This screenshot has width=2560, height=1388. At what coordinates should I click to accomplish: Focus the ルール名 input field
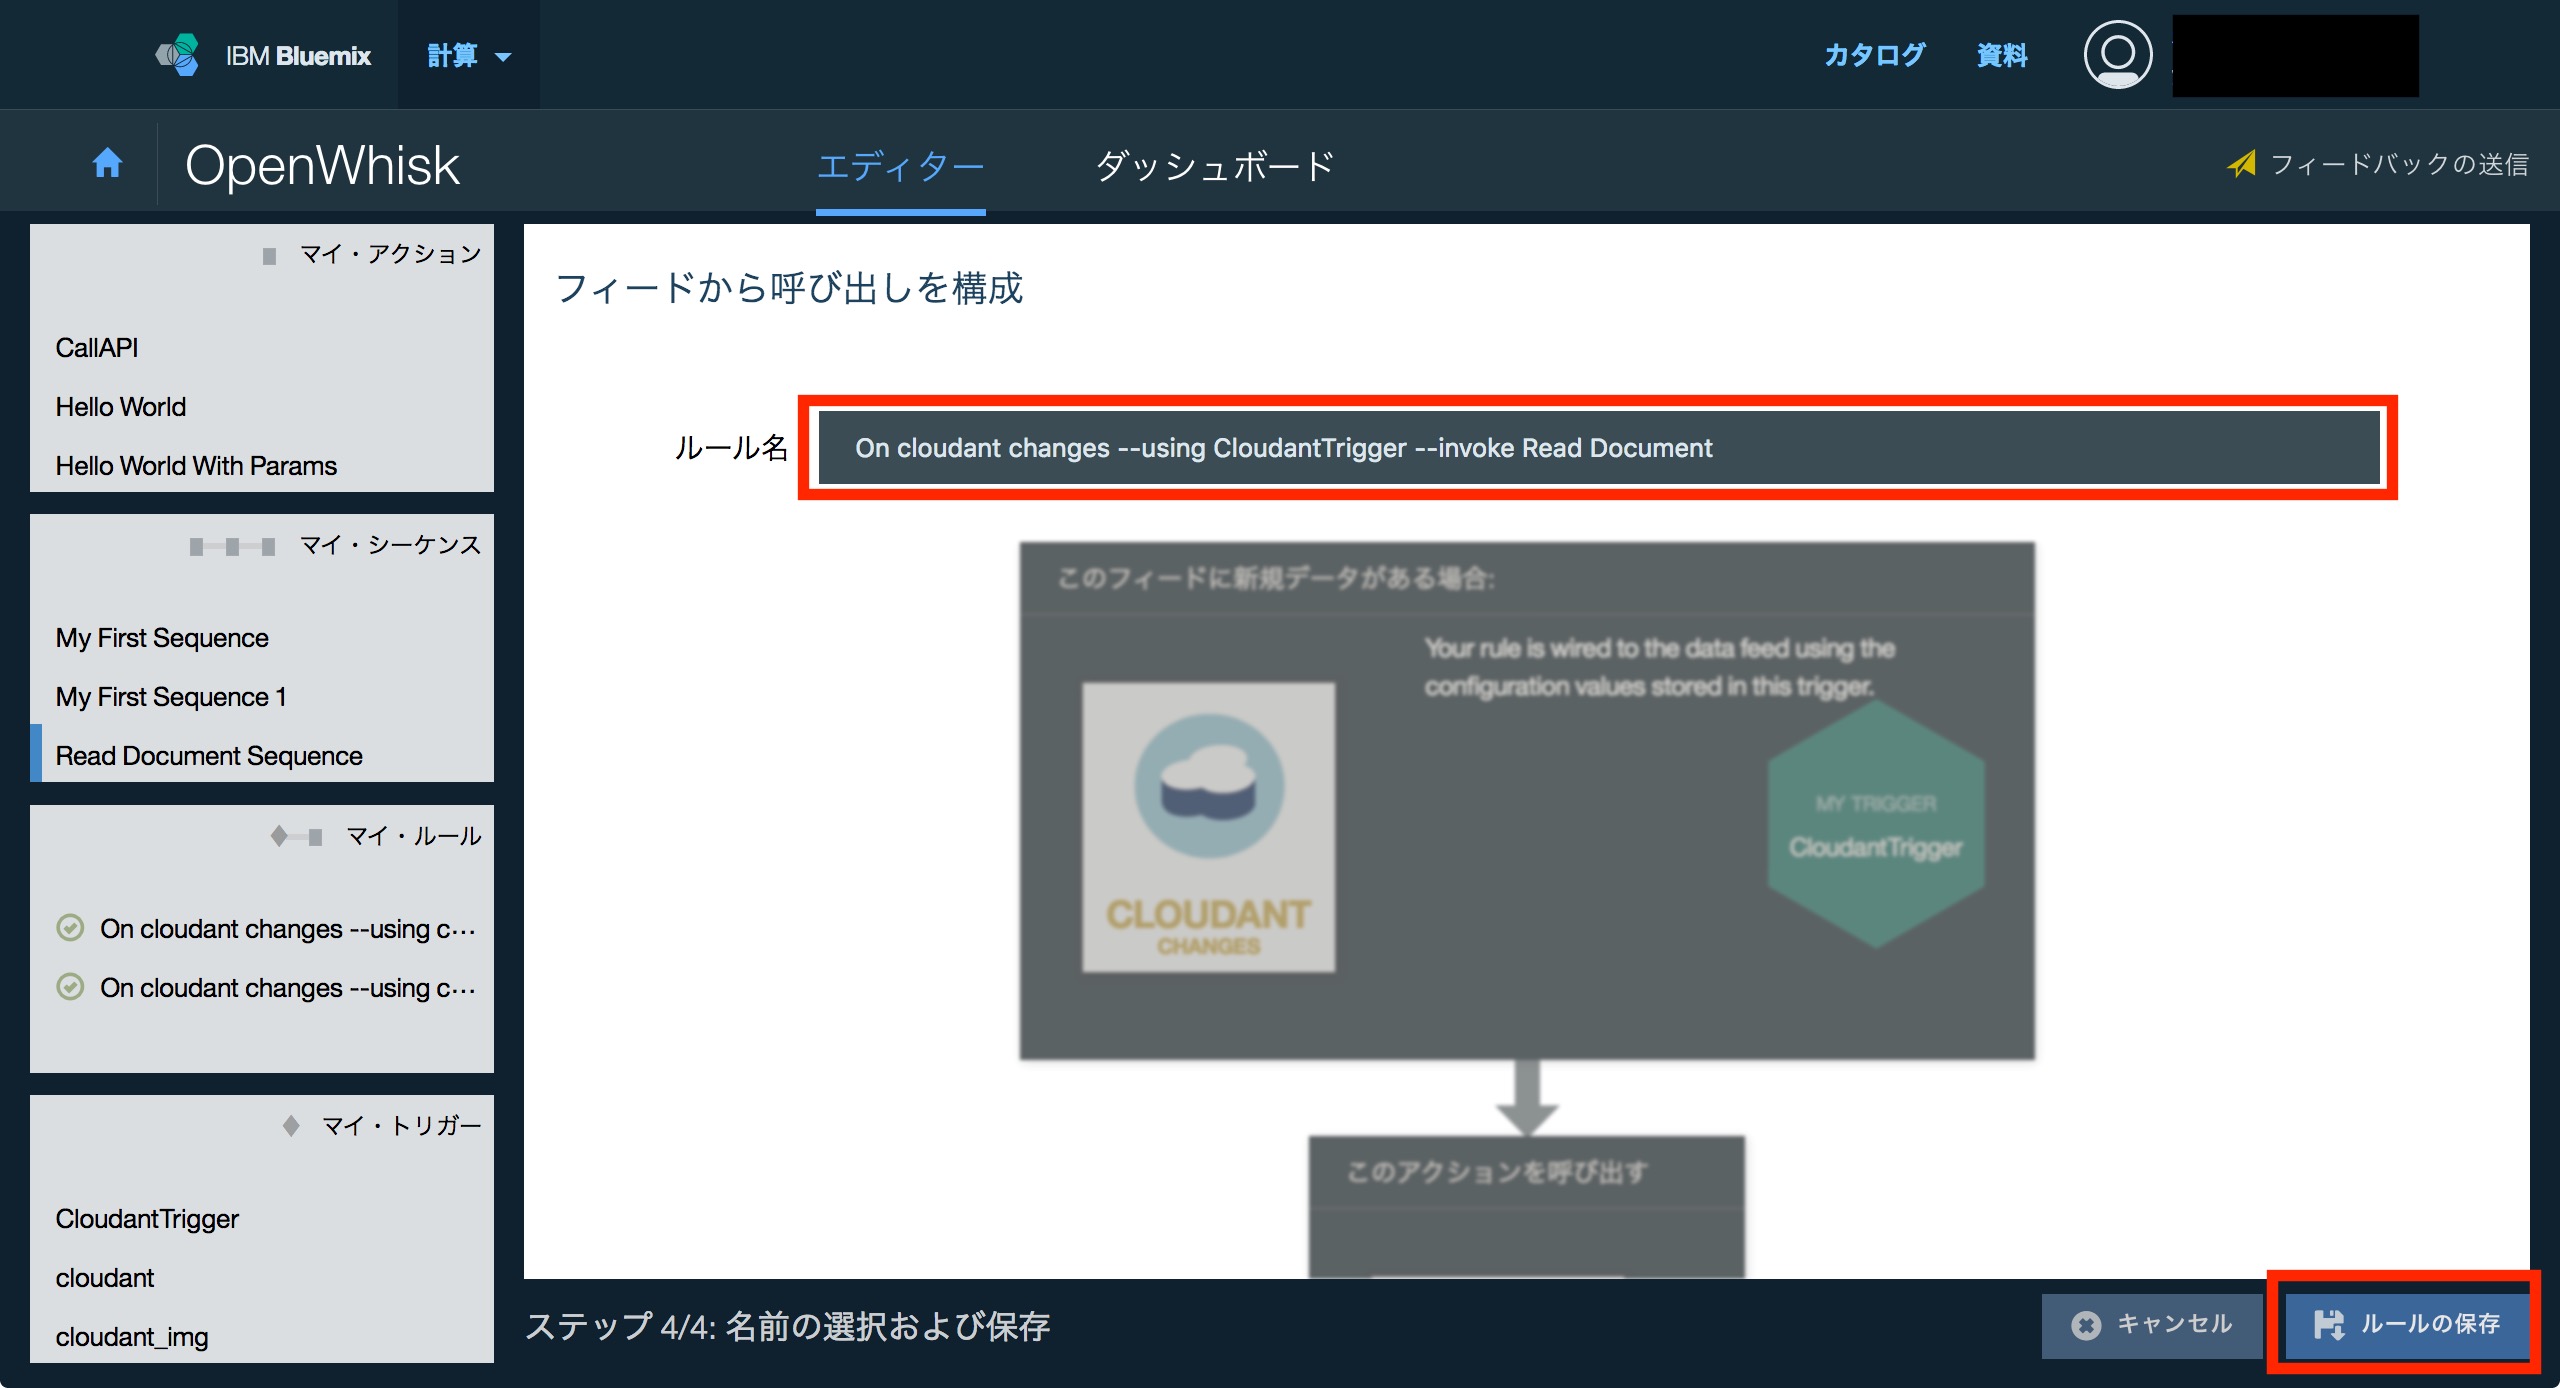[x=1598, y=448]
